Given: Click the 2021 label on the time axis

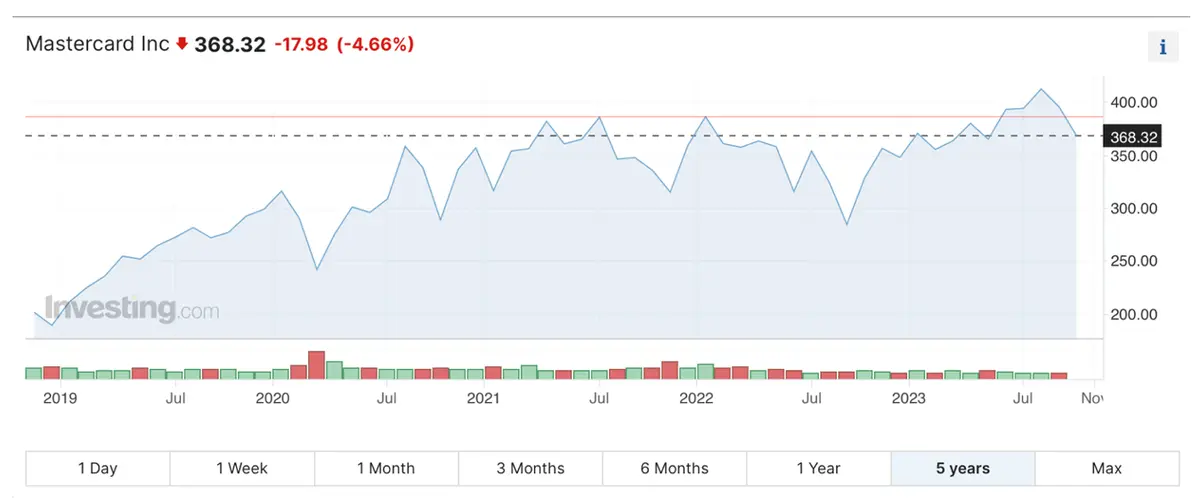Looking at the screenshot, I should tap(484, 399).
